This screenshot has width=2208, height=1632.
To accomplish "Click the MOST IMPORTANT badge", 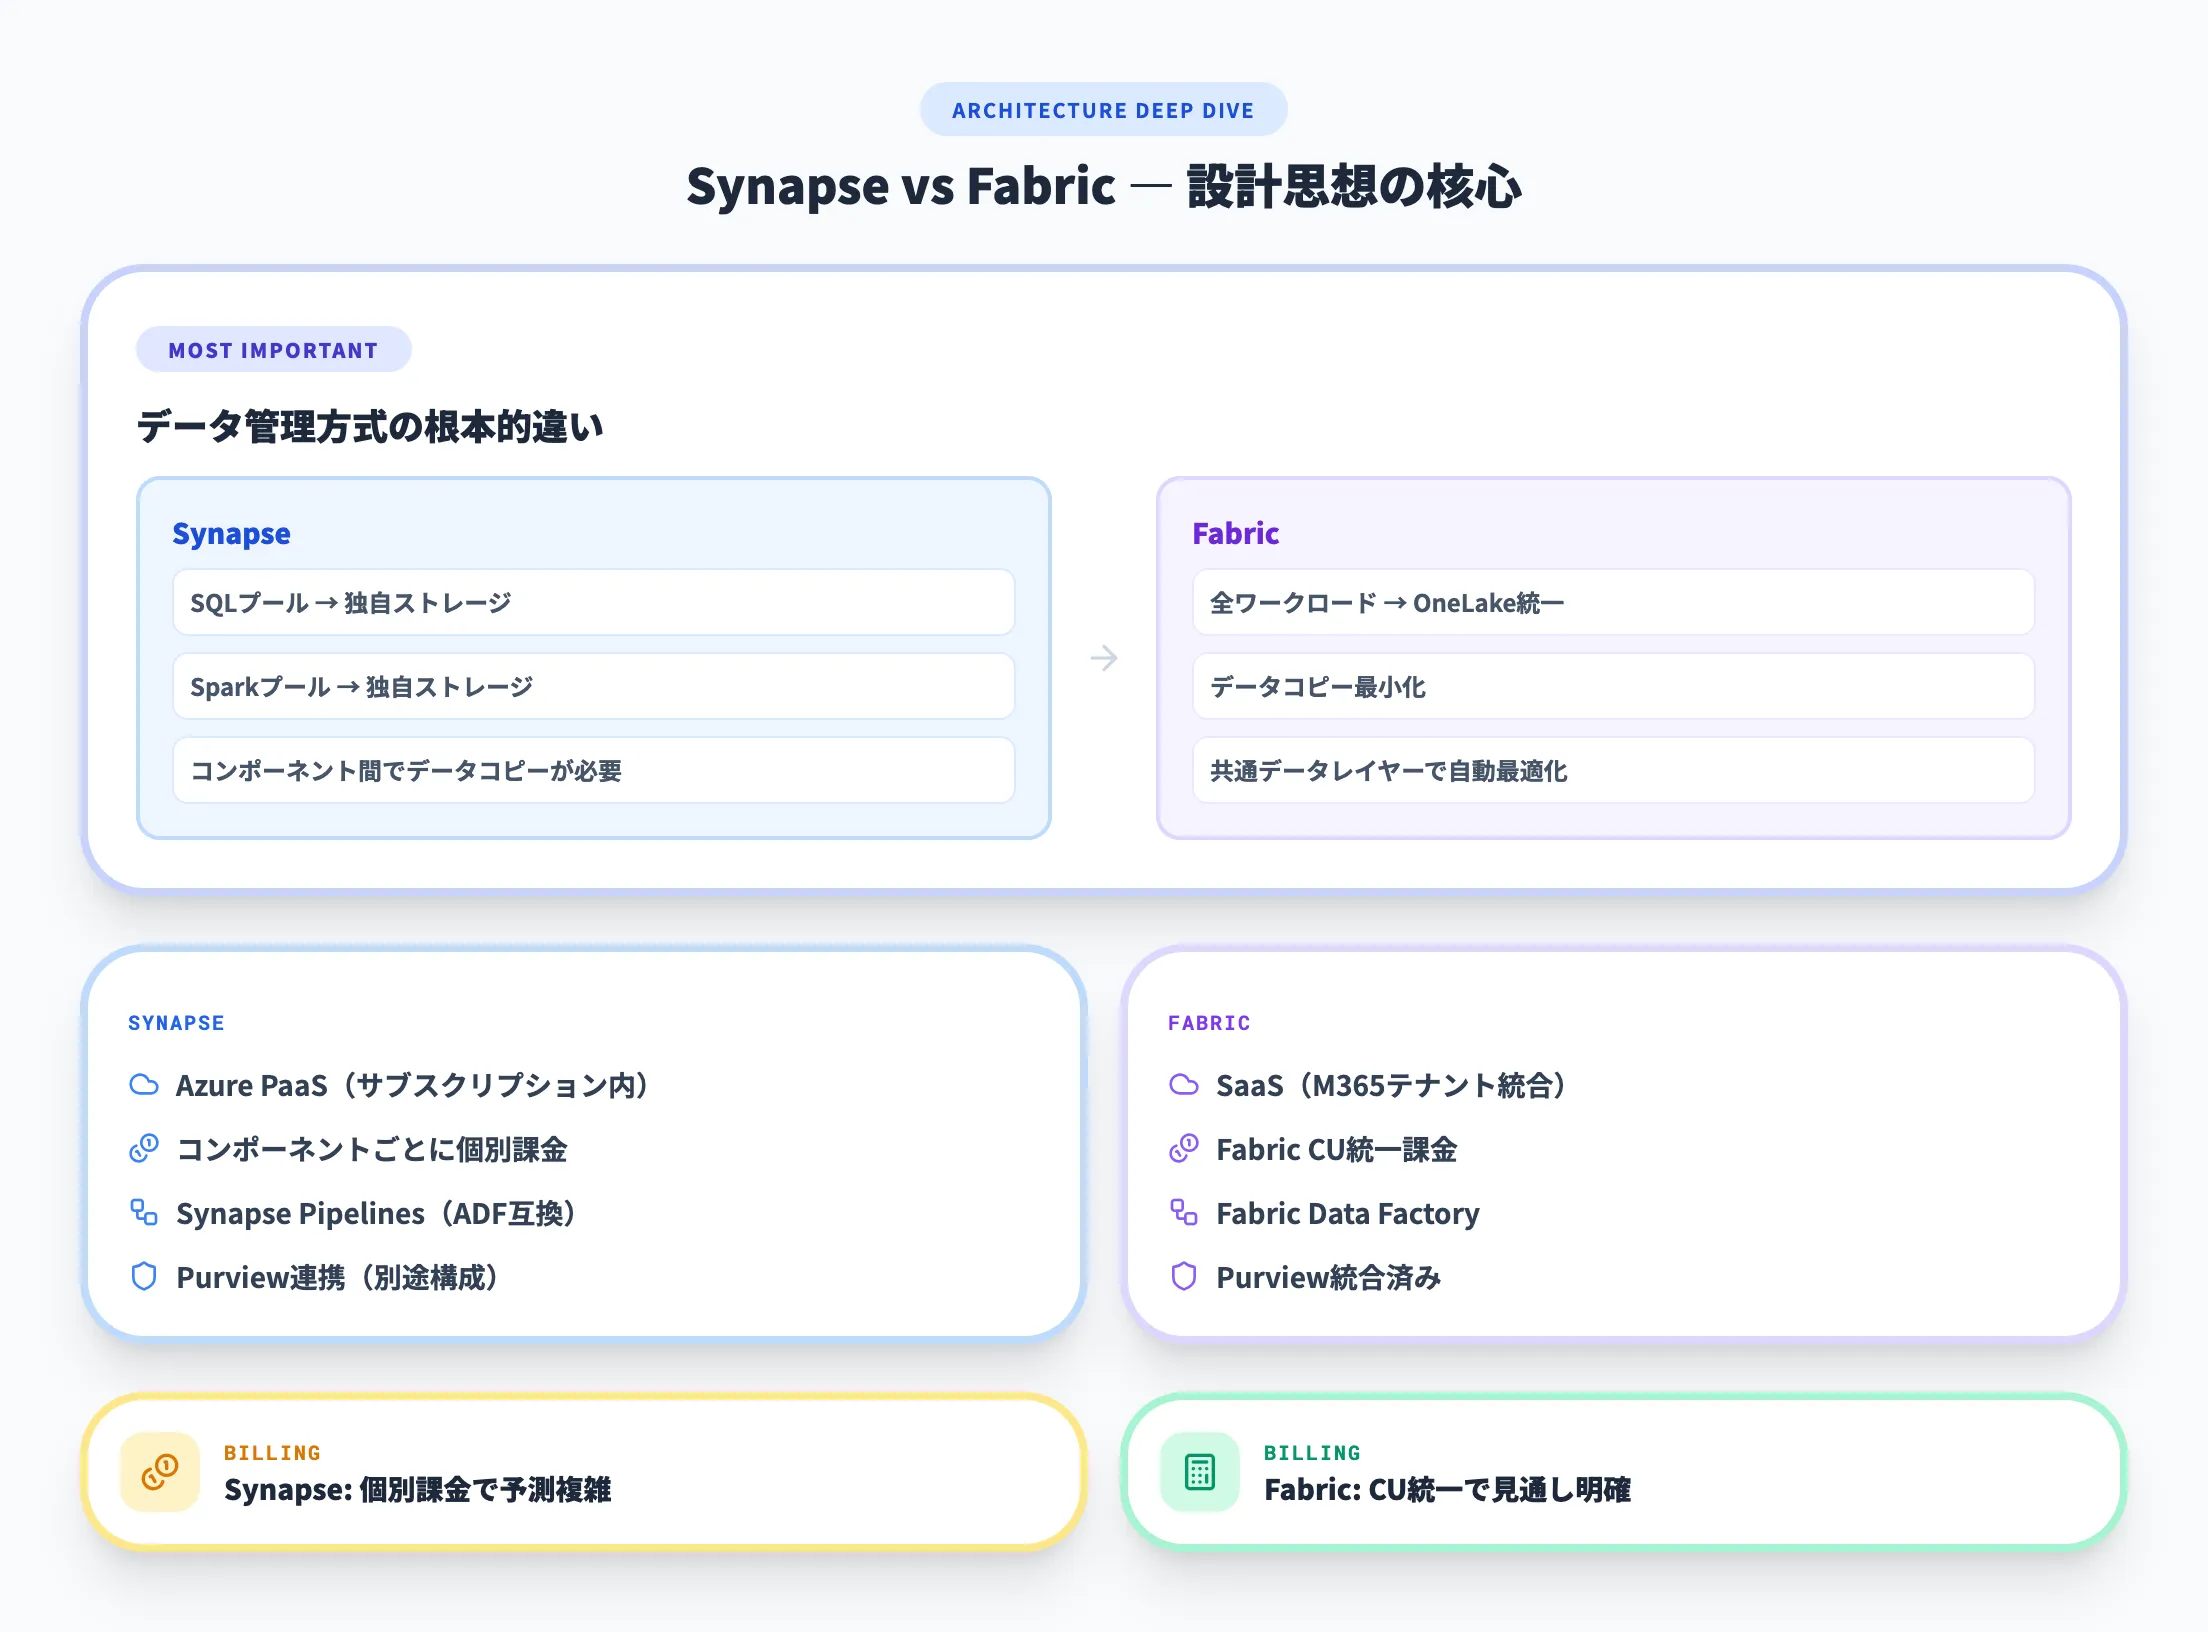I will 274,350.
